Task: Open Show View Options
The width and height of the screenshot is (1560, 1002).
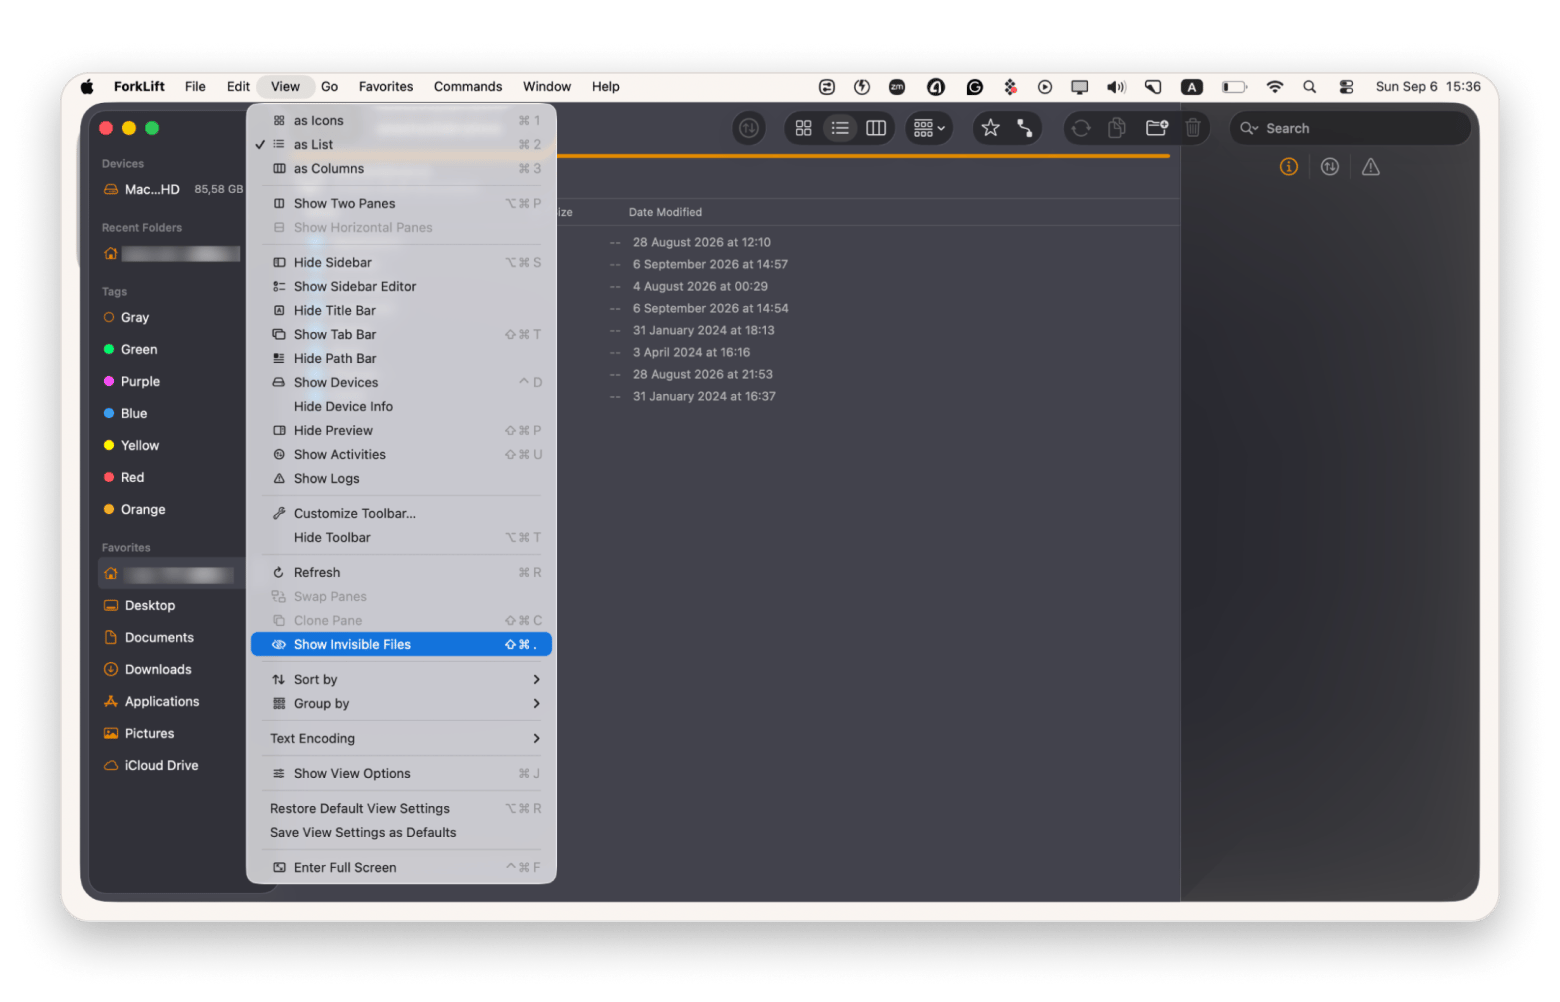Action: click(401, 774)
